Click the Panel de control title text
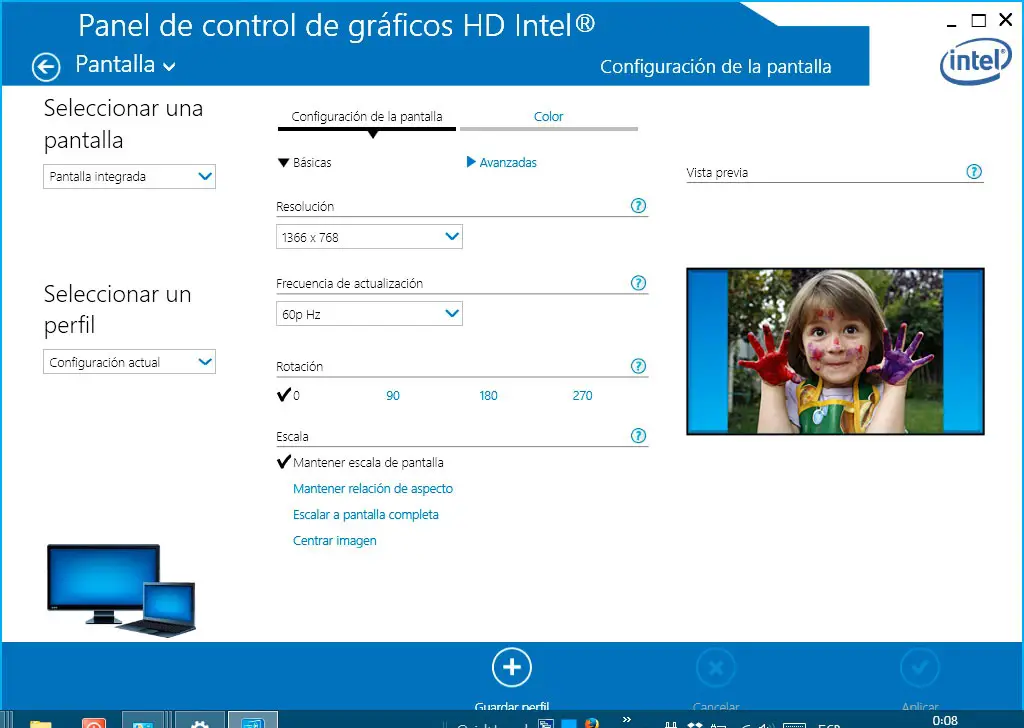This screenshot has height=728, width=1024. click(336, 26)
